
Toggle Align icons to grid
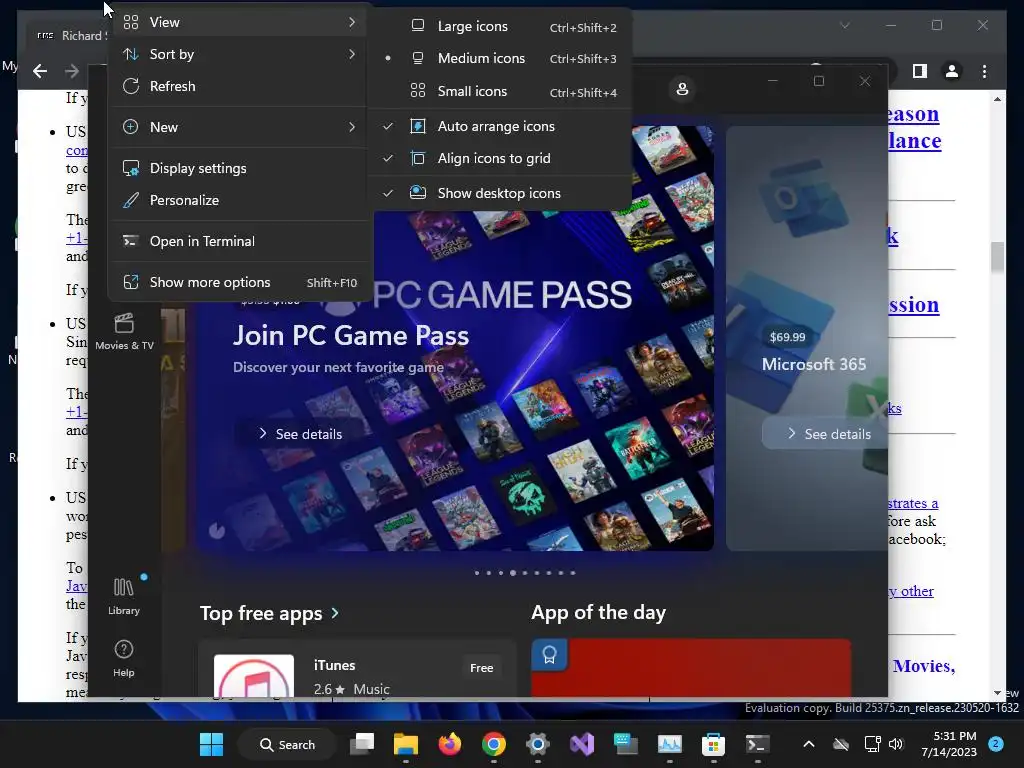pos(500,158)
